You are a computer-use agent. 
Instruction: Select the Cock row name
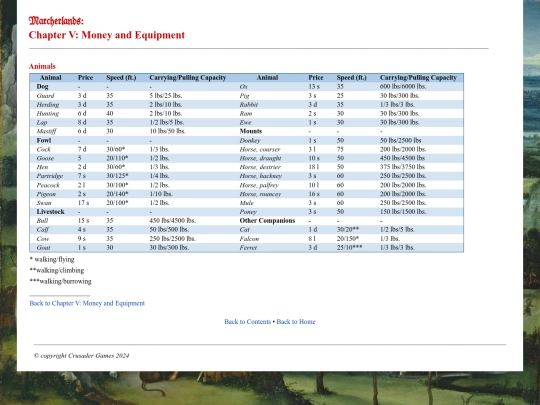point(43,149)
